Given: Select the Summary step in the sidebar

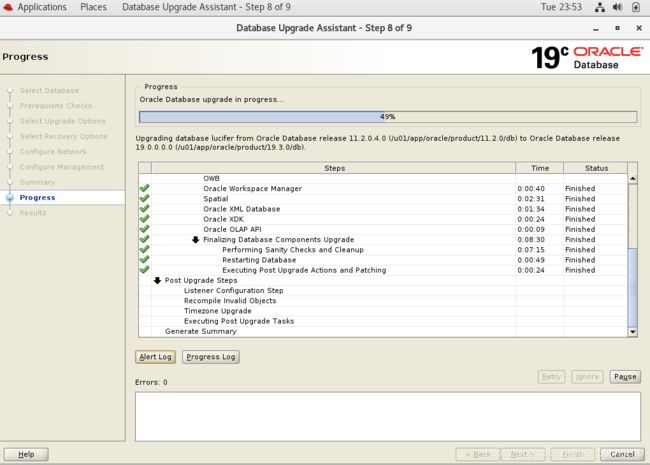Looking at the screenshot, I should coord(37,182).
